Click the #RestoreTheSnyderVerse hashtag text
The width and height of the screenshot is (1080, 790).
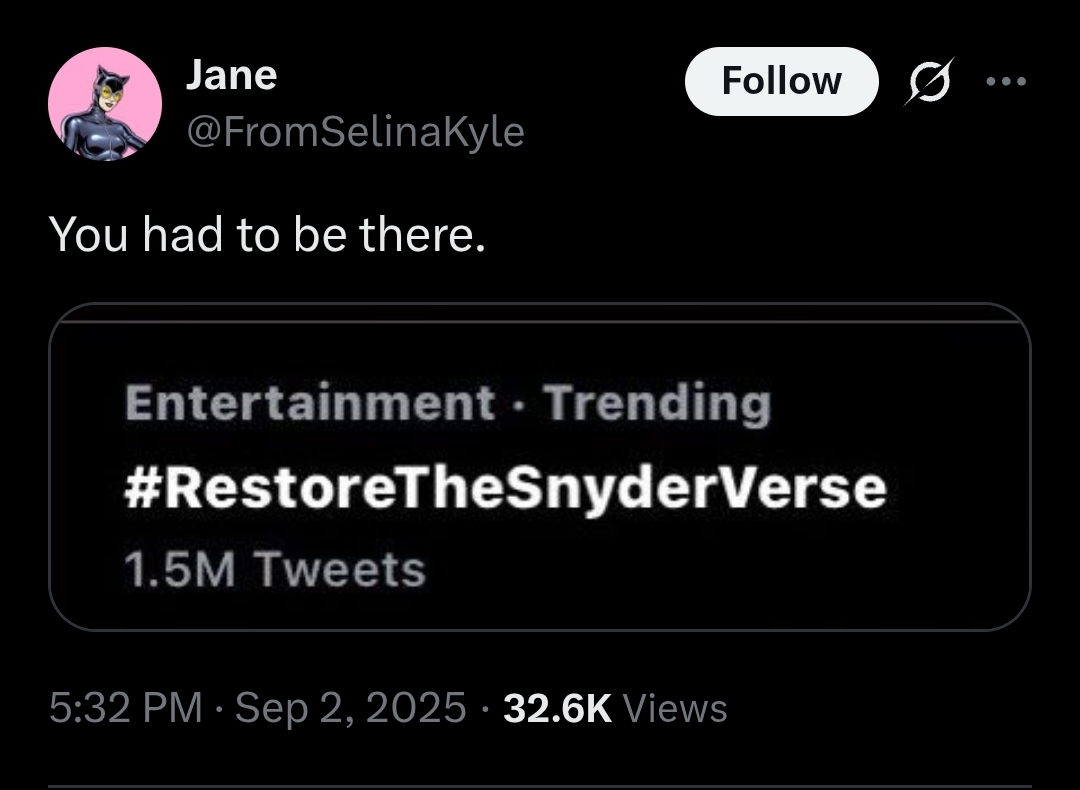point(506,488)
